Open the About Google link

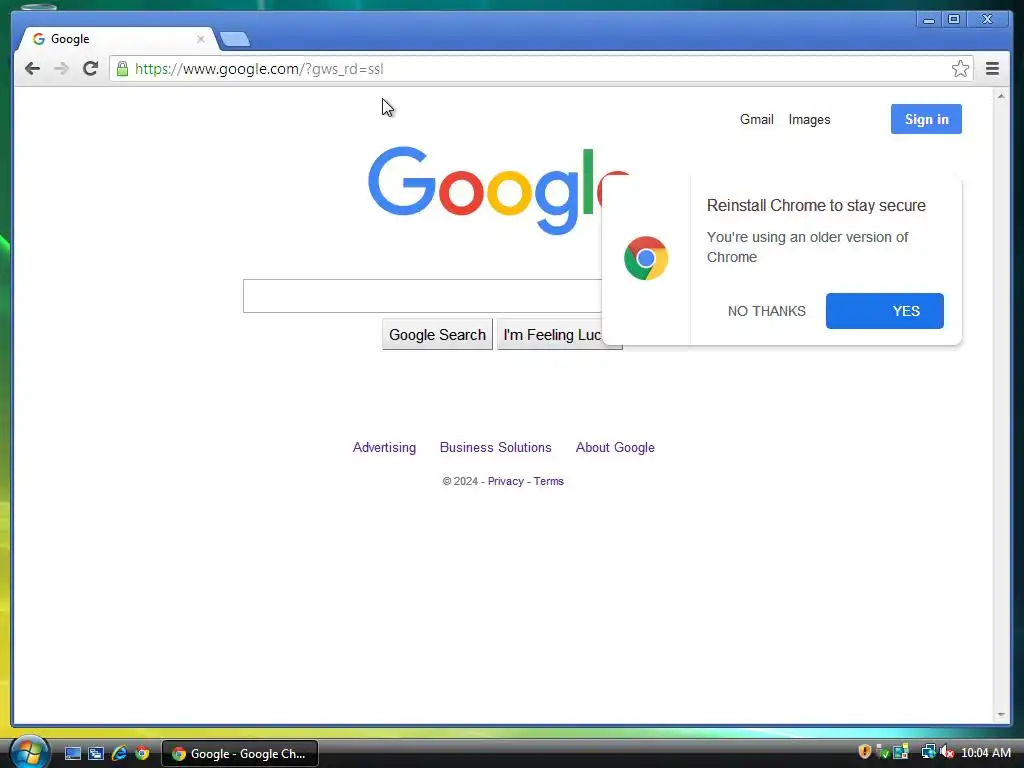point(615,447)
